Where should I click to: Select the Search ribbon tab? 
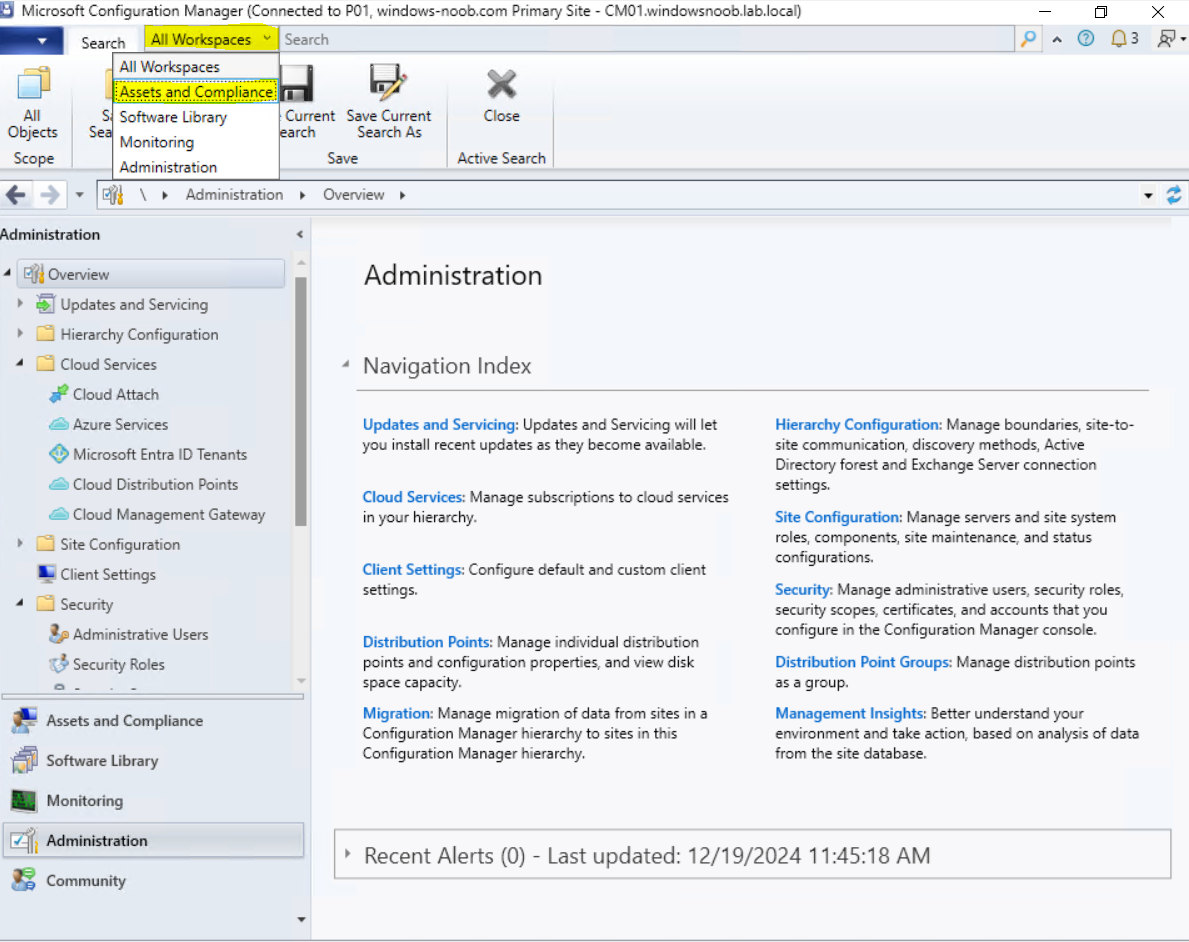point(103,42)
